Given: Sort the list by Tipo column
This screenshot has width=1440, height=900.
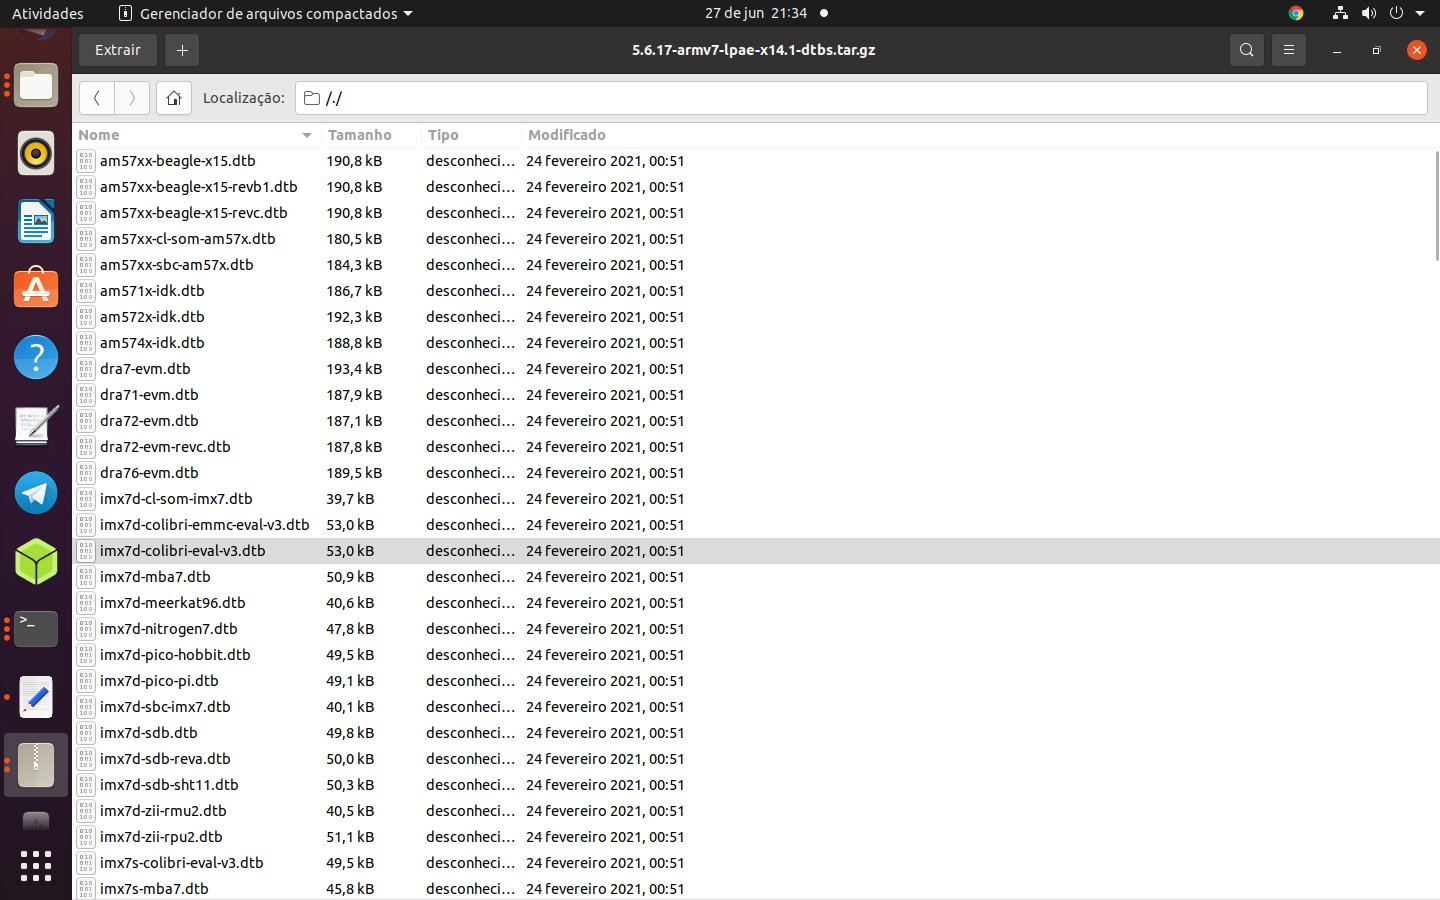Looking at the screenshot, I should 472,135.
